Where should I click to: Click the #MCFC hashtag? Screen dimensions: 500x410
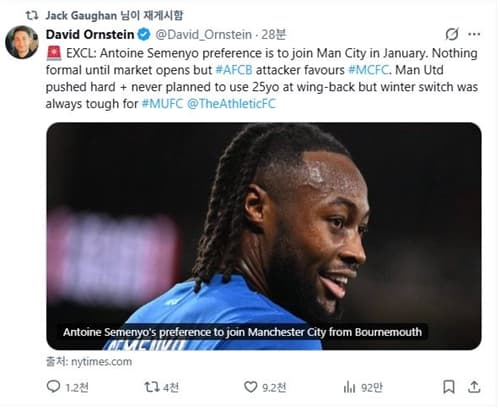click(368, 70)
